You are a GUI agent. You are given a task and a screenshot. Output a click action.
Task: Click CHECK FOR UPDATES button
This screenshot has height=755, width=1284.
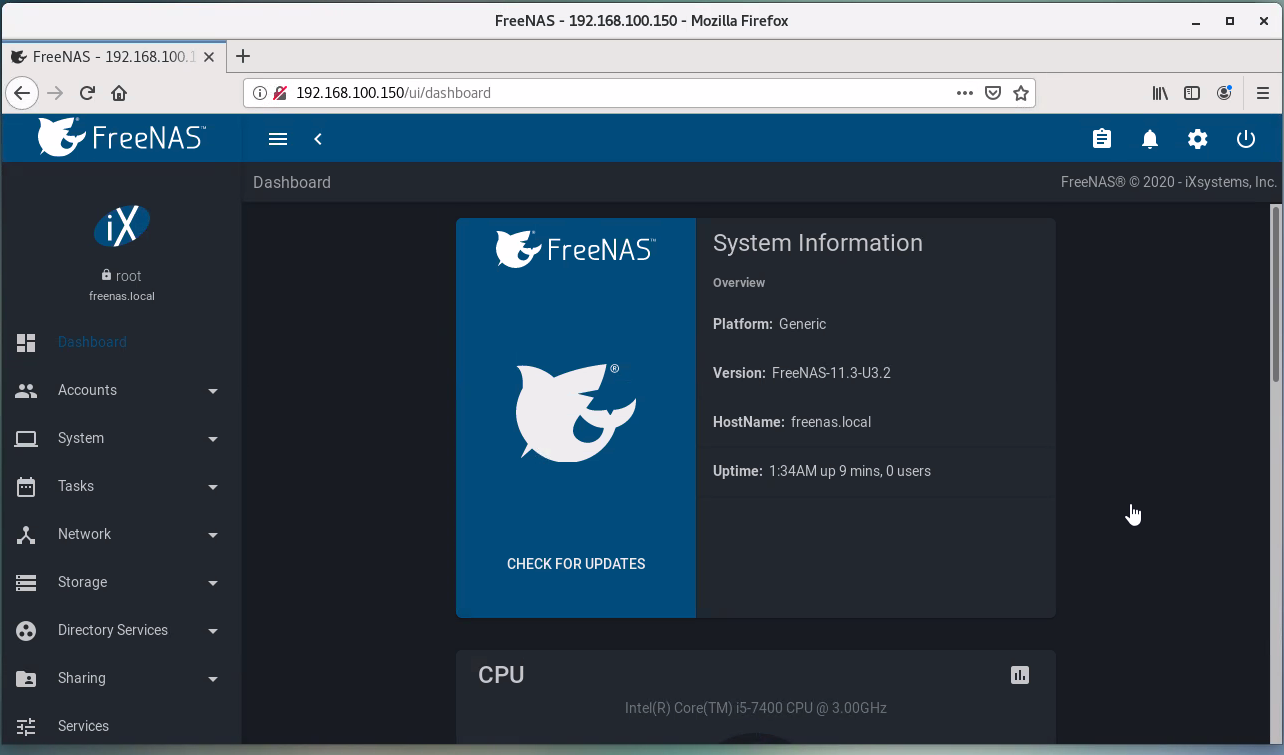pos(576,564)
